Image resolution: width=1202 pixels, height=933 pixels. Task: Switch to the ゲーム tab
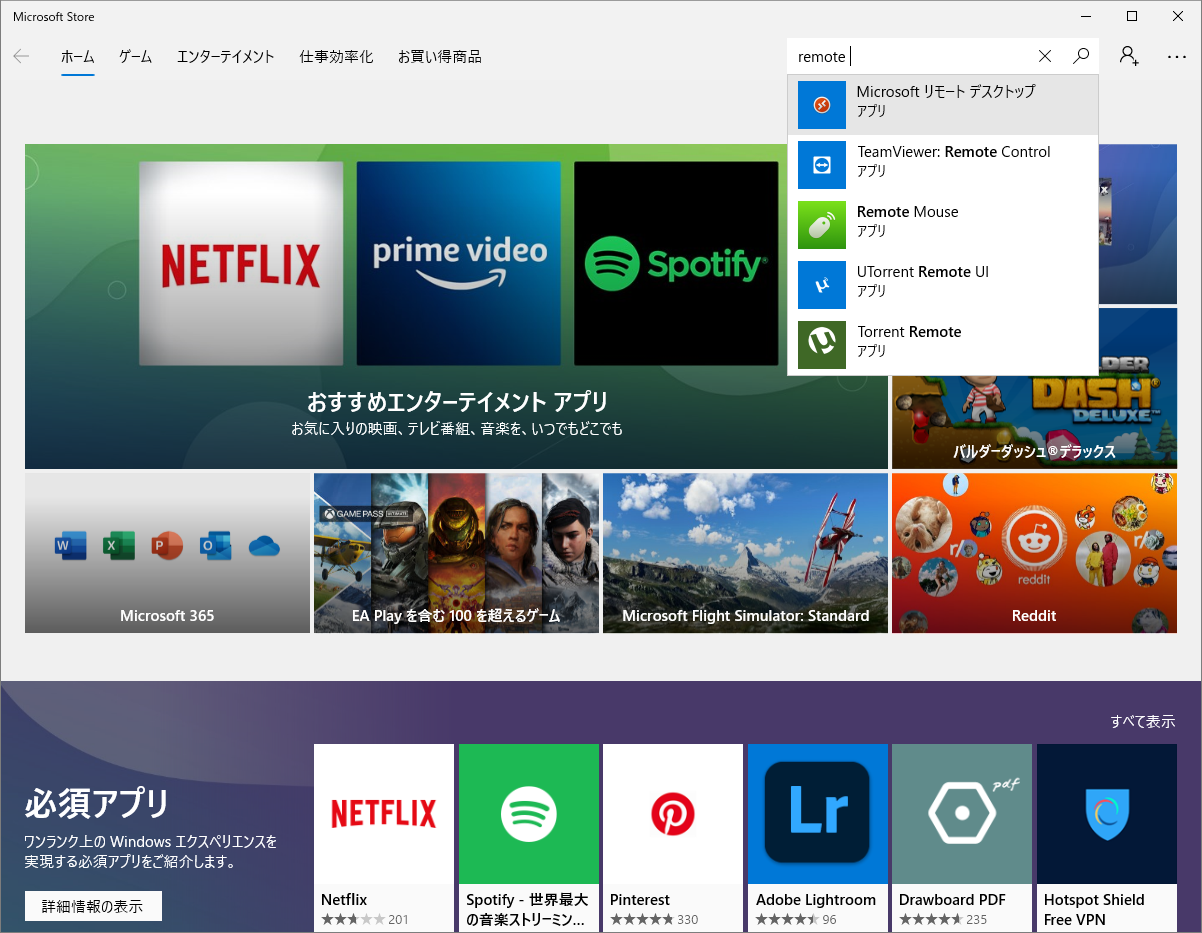click(135, 57)
